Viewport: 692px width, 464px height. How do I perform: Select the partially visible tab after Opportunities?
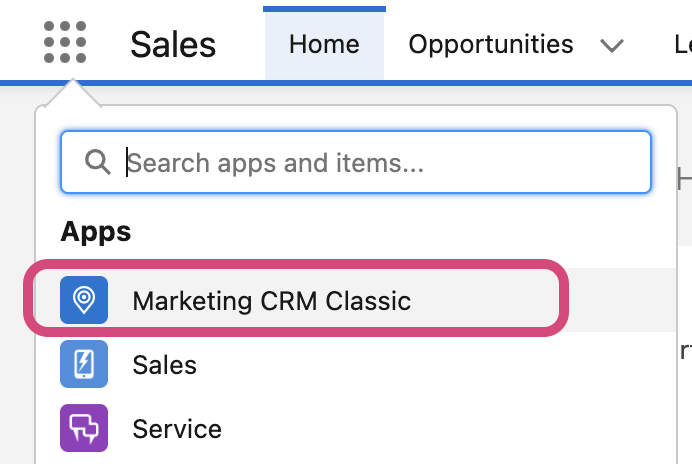point(683,44)
